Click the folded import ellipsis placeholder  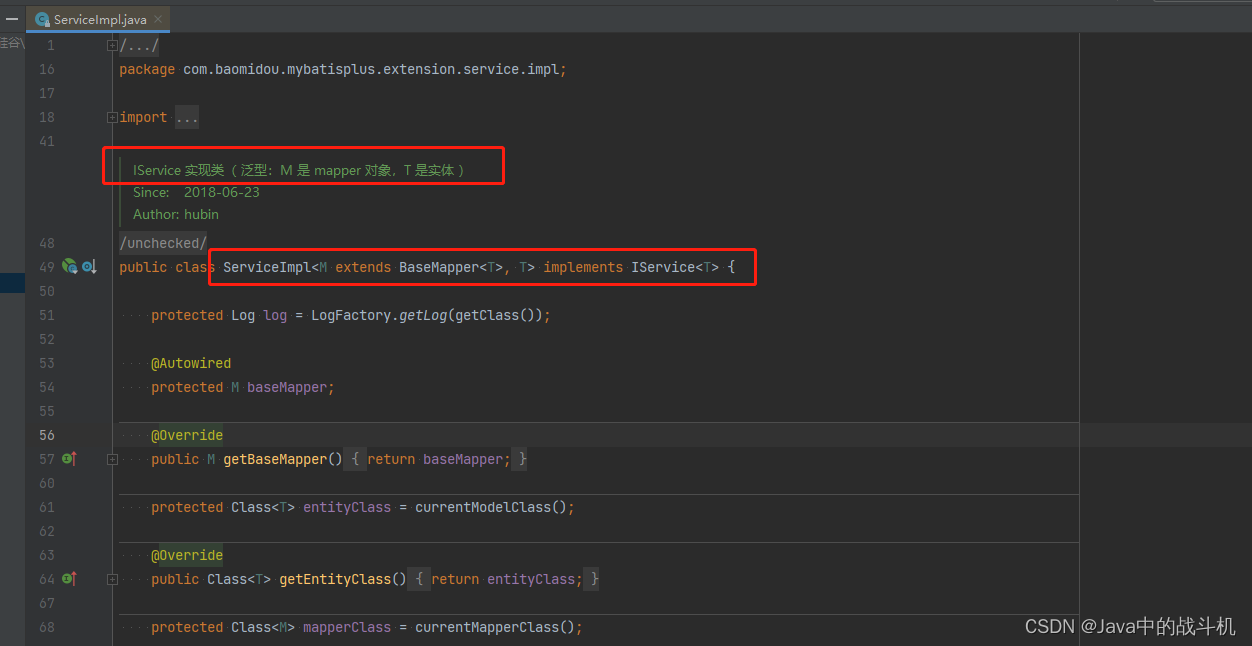pyautogui.click(x=187, y=117)
